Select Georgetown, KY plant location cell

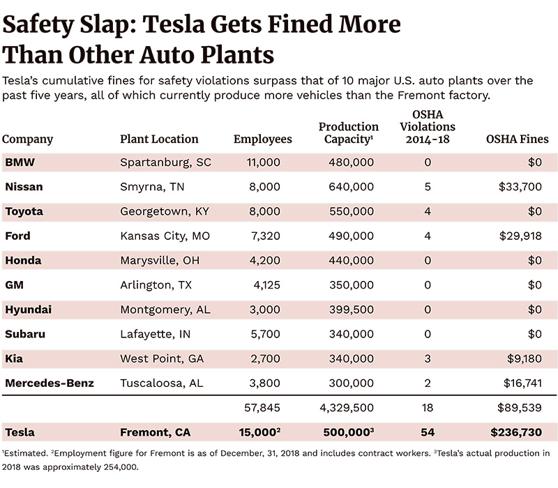click(x=164, y=211)
